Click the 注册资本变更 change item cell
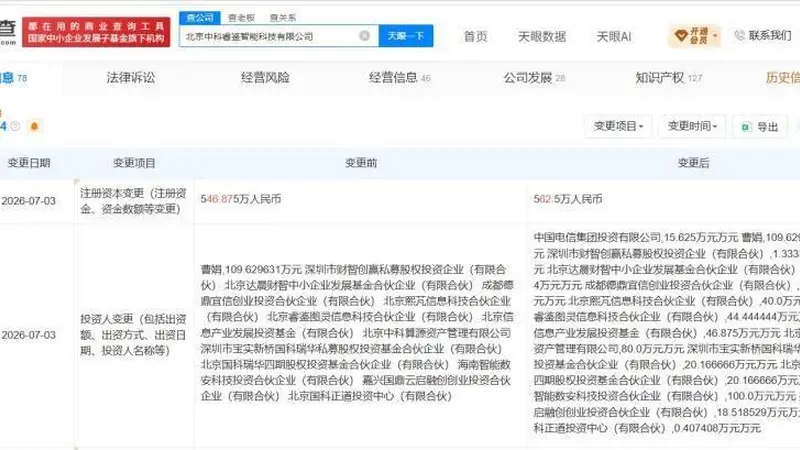The height and width of the screenshot is (450, 800). click(x=133, y=201)
